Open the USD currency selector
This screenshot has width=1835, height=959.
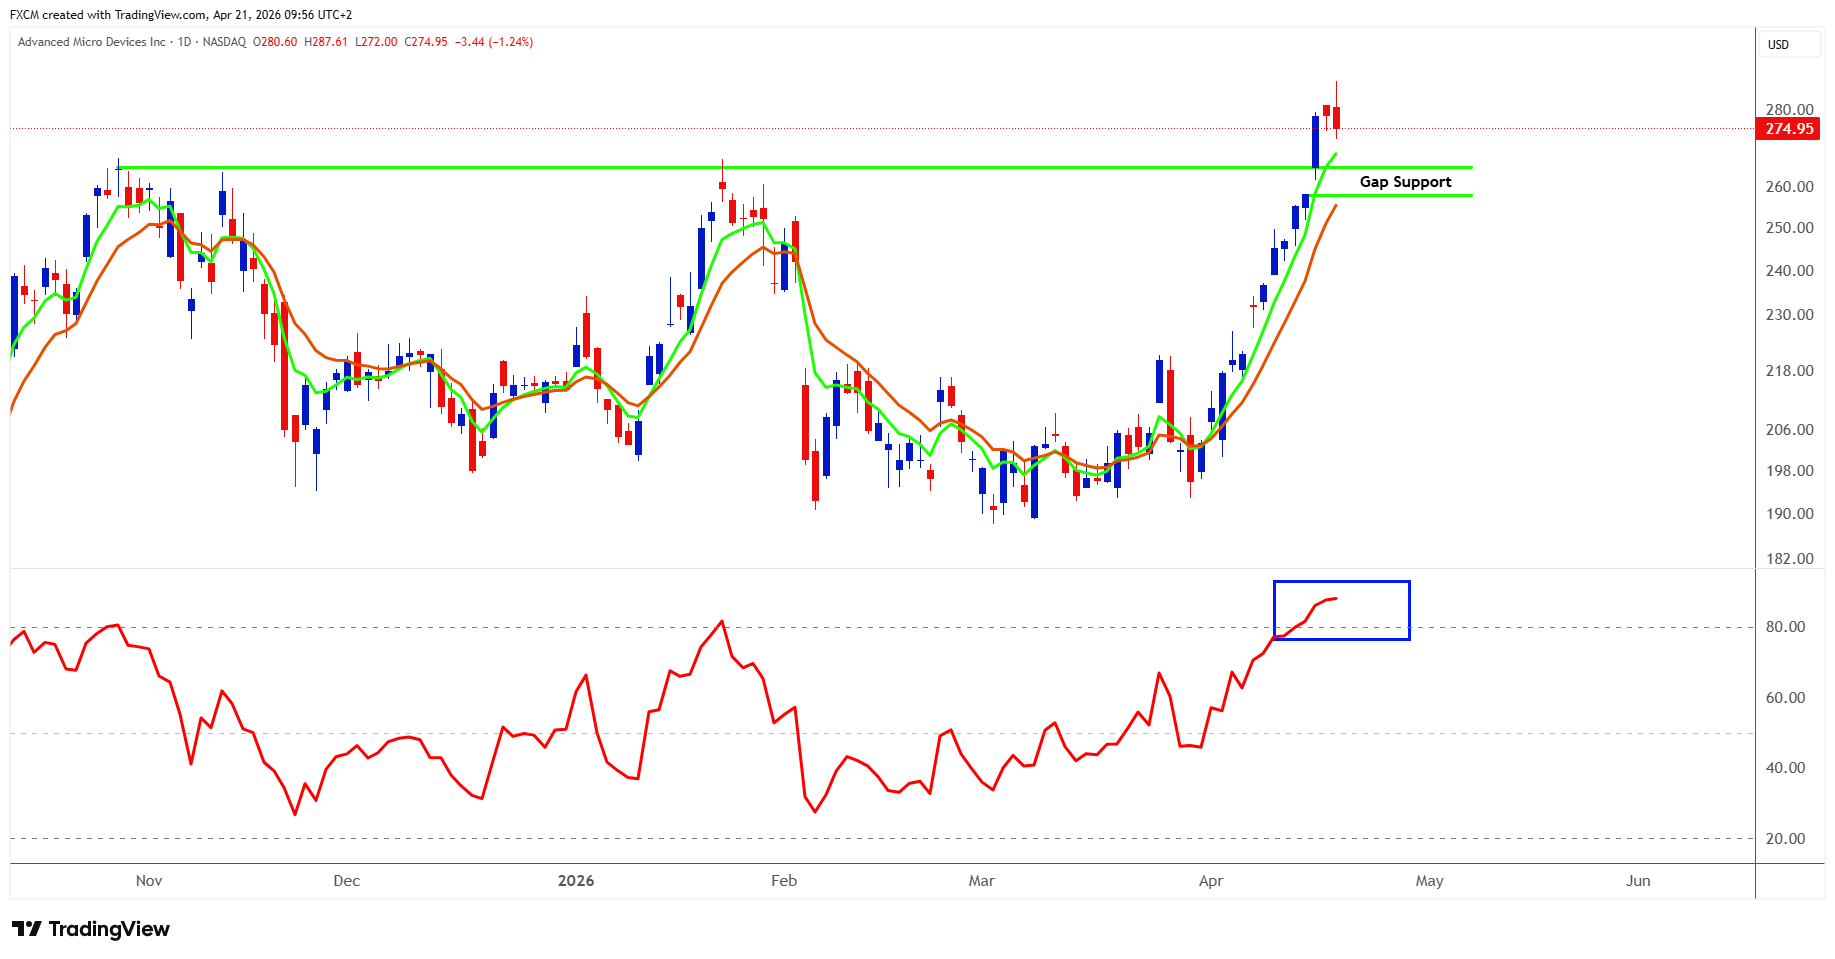[1778, 45]
